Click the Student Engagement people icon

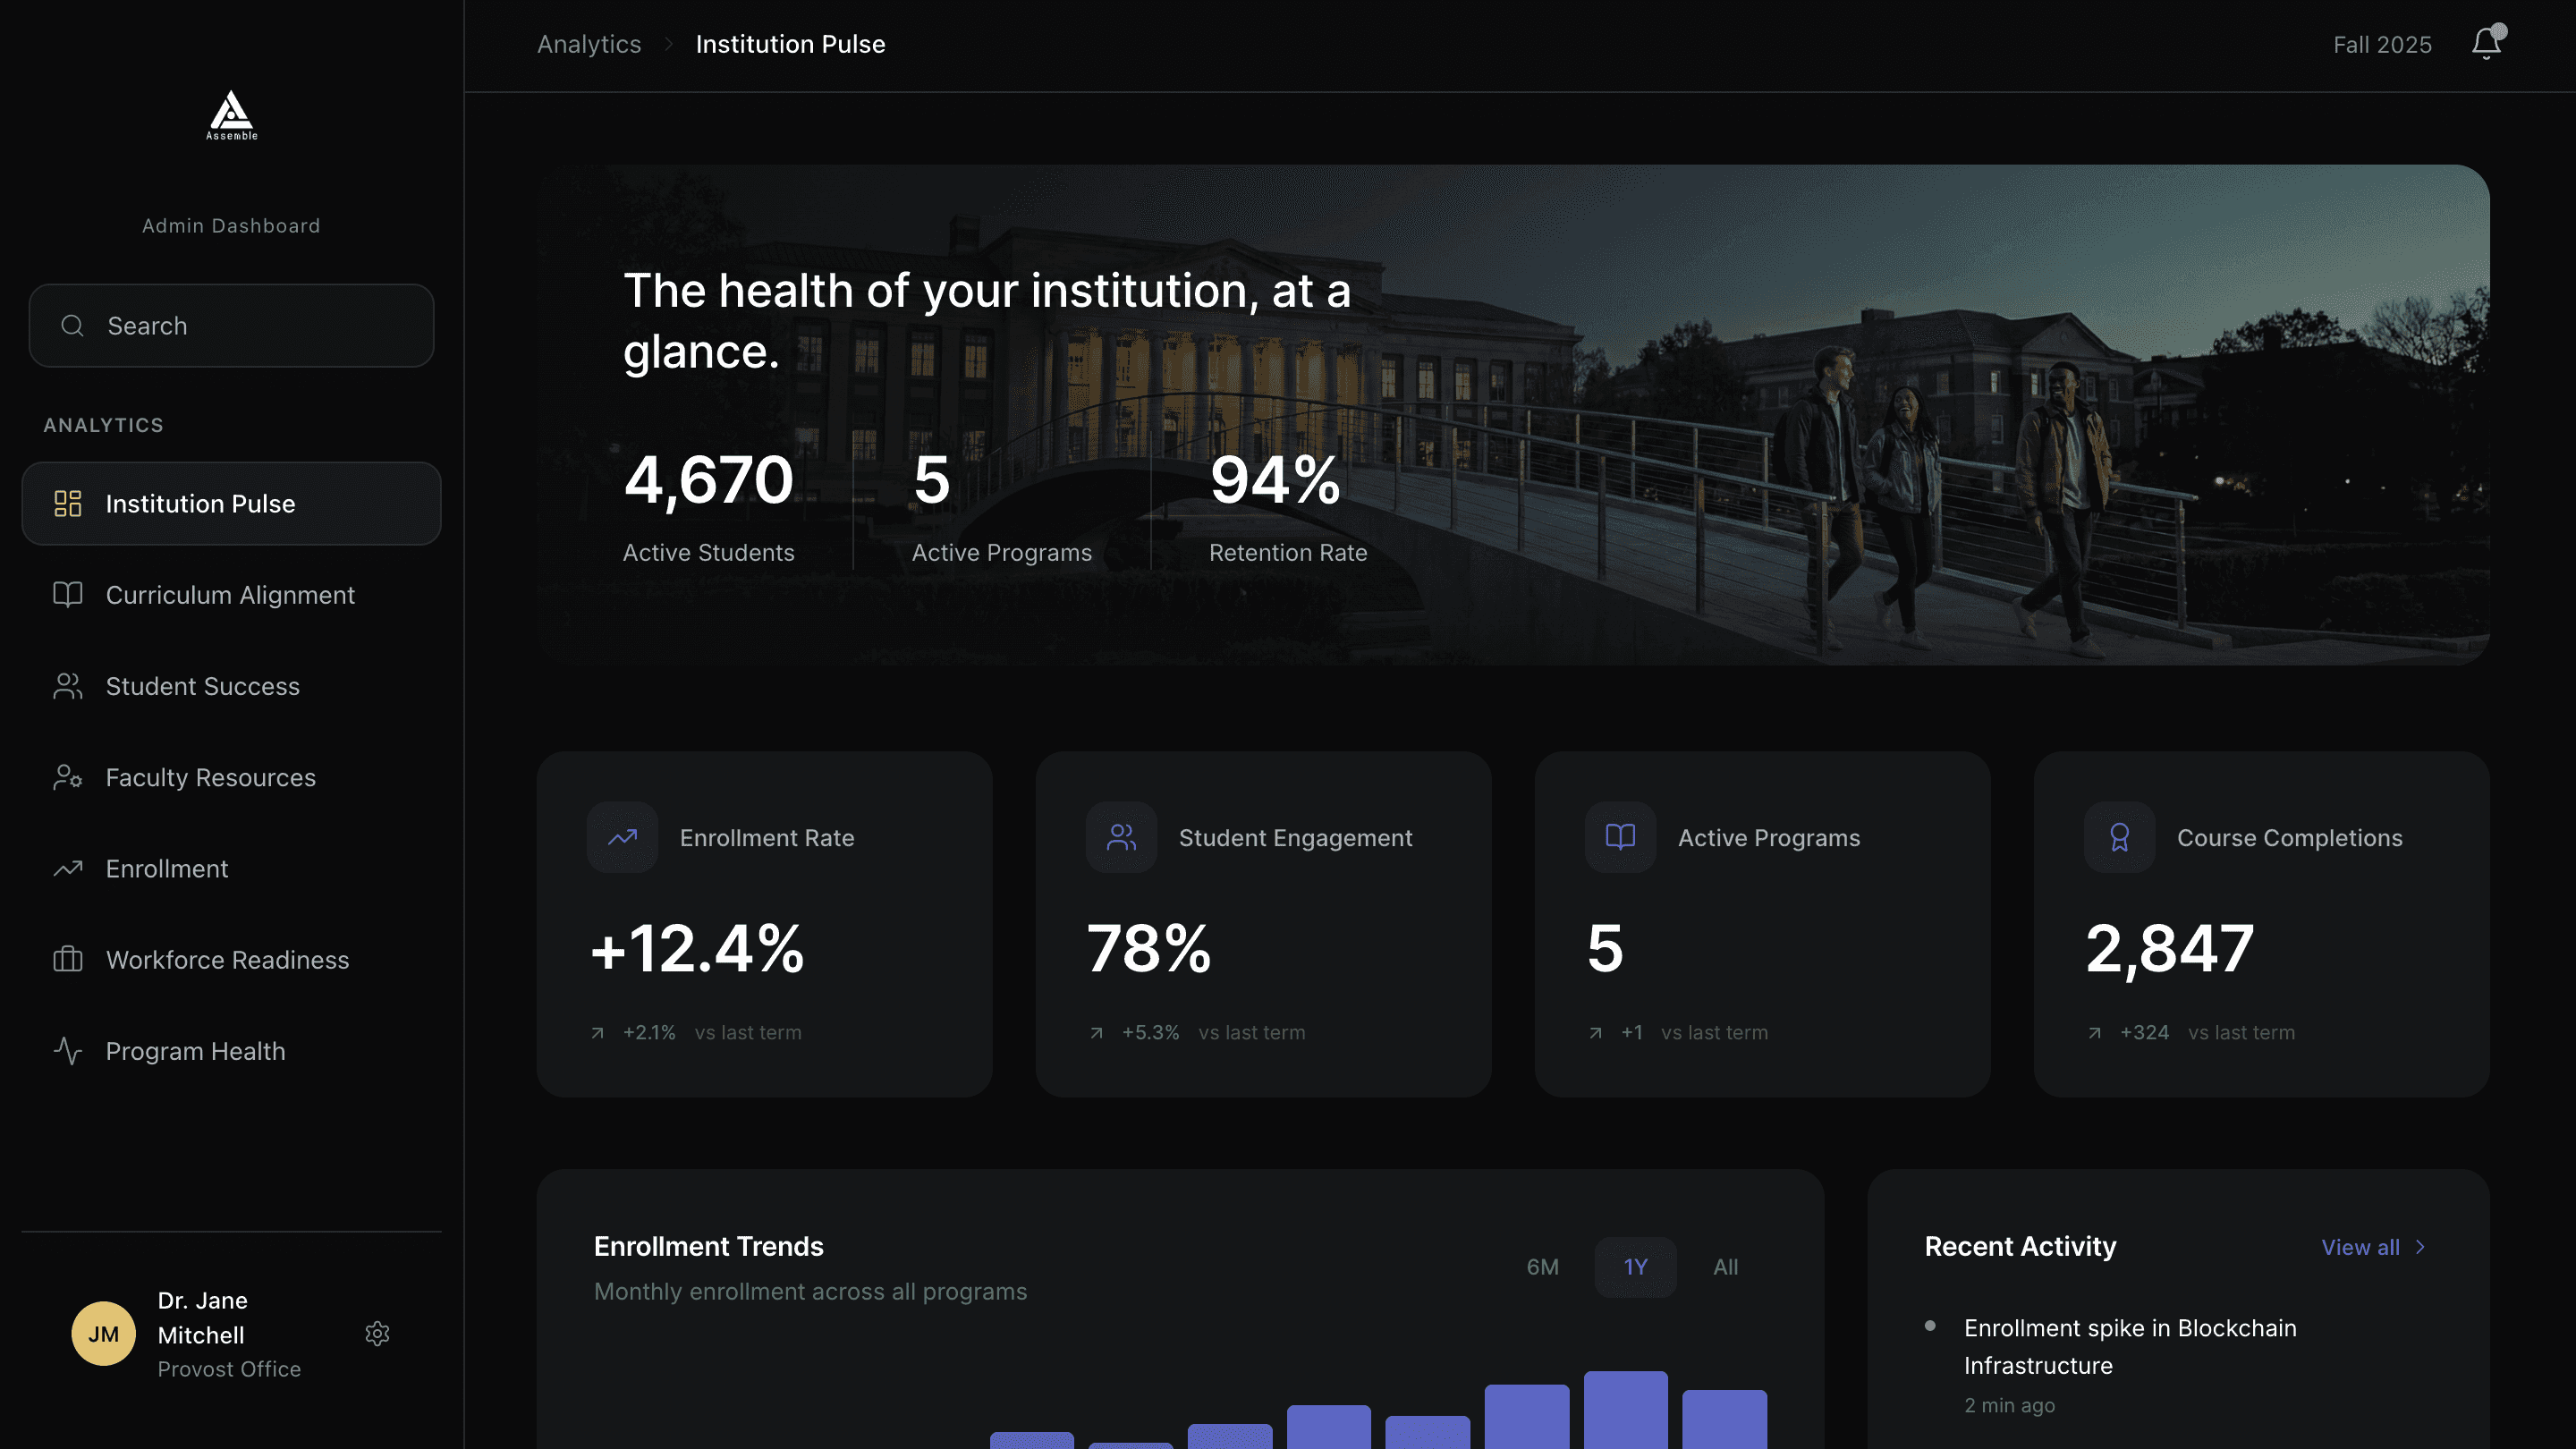(x=1121, y=837)
